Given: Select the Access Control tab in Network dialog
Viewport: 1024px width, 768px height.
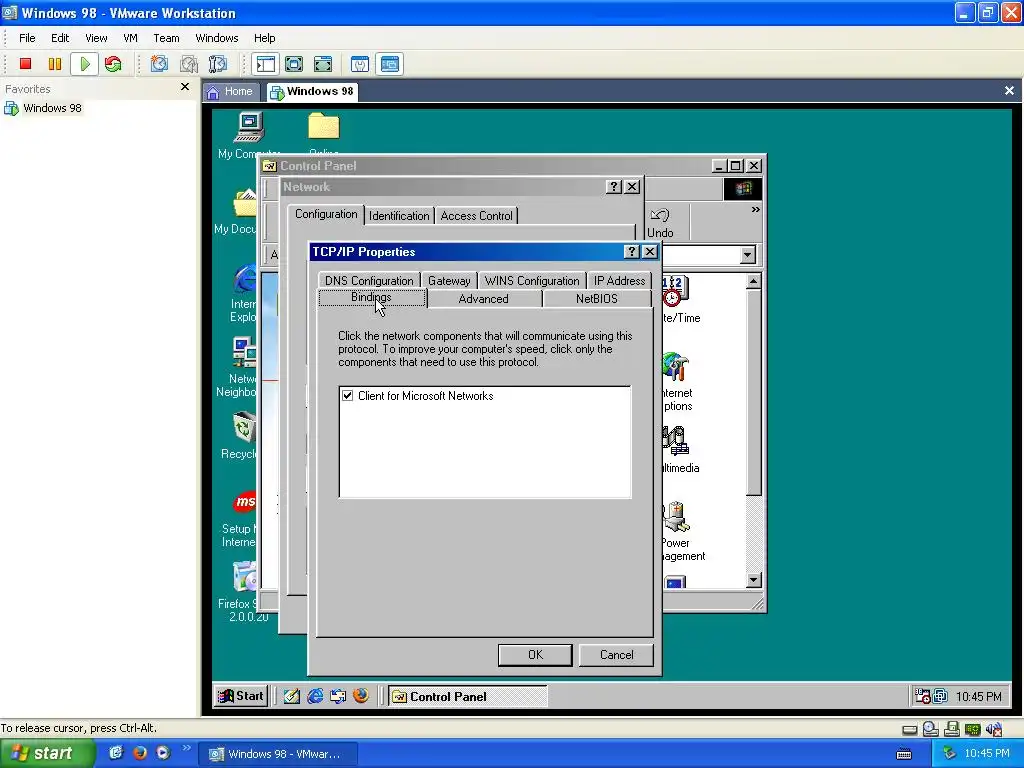Looking at the screenshot, I should coord(476,216).
